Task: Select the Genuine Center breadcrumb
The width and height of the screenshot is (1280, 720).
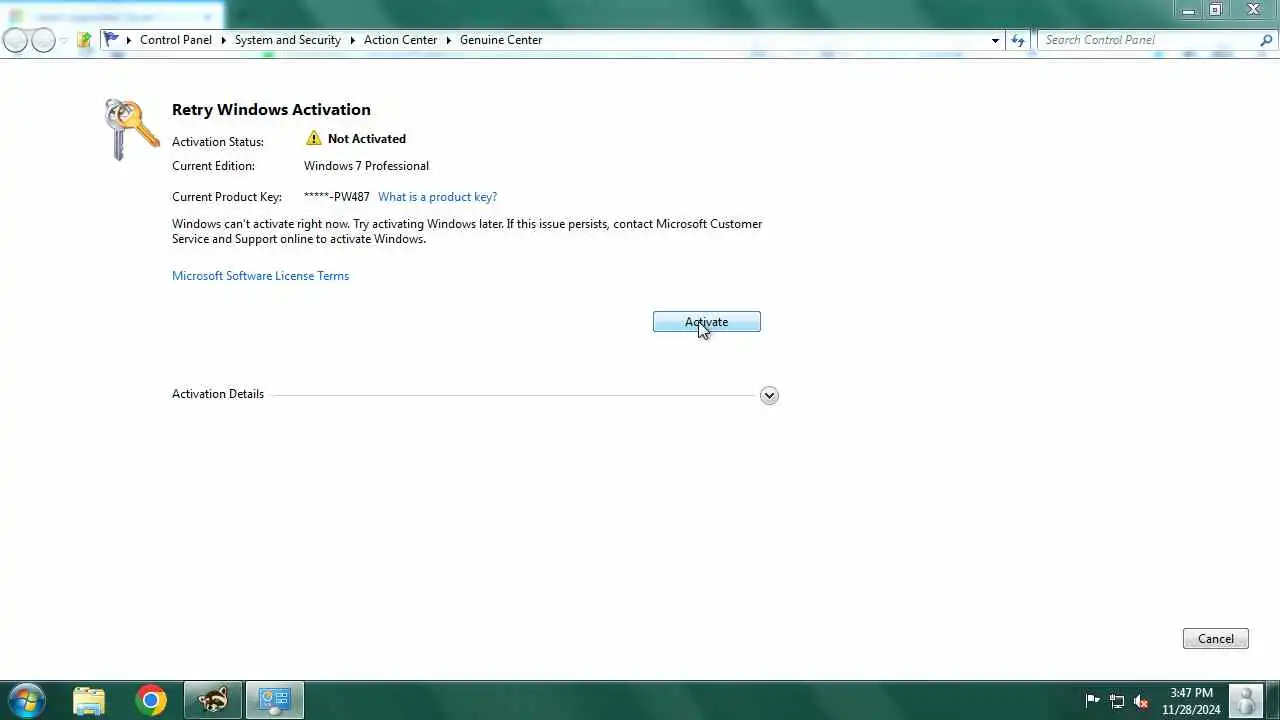Action: (501, 40)
